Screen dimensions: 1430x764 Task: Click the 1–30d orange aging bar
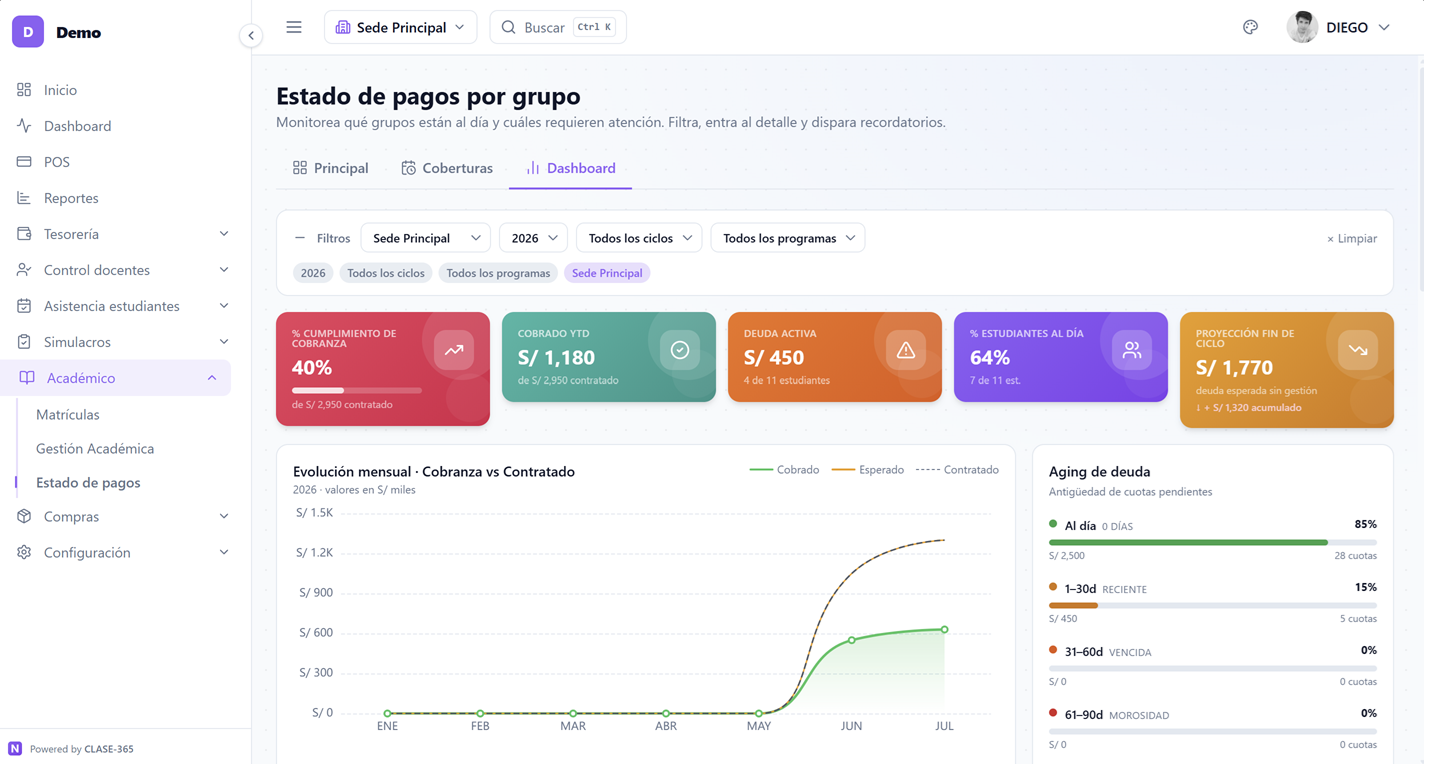tap(1073, 606)
